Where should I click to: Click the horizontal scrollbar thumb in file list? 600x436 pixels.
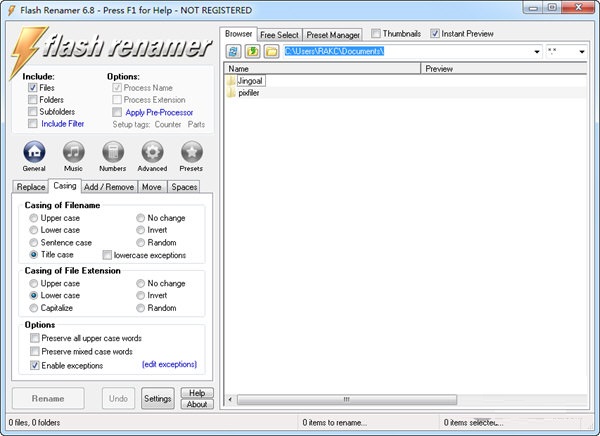[347, 400]
